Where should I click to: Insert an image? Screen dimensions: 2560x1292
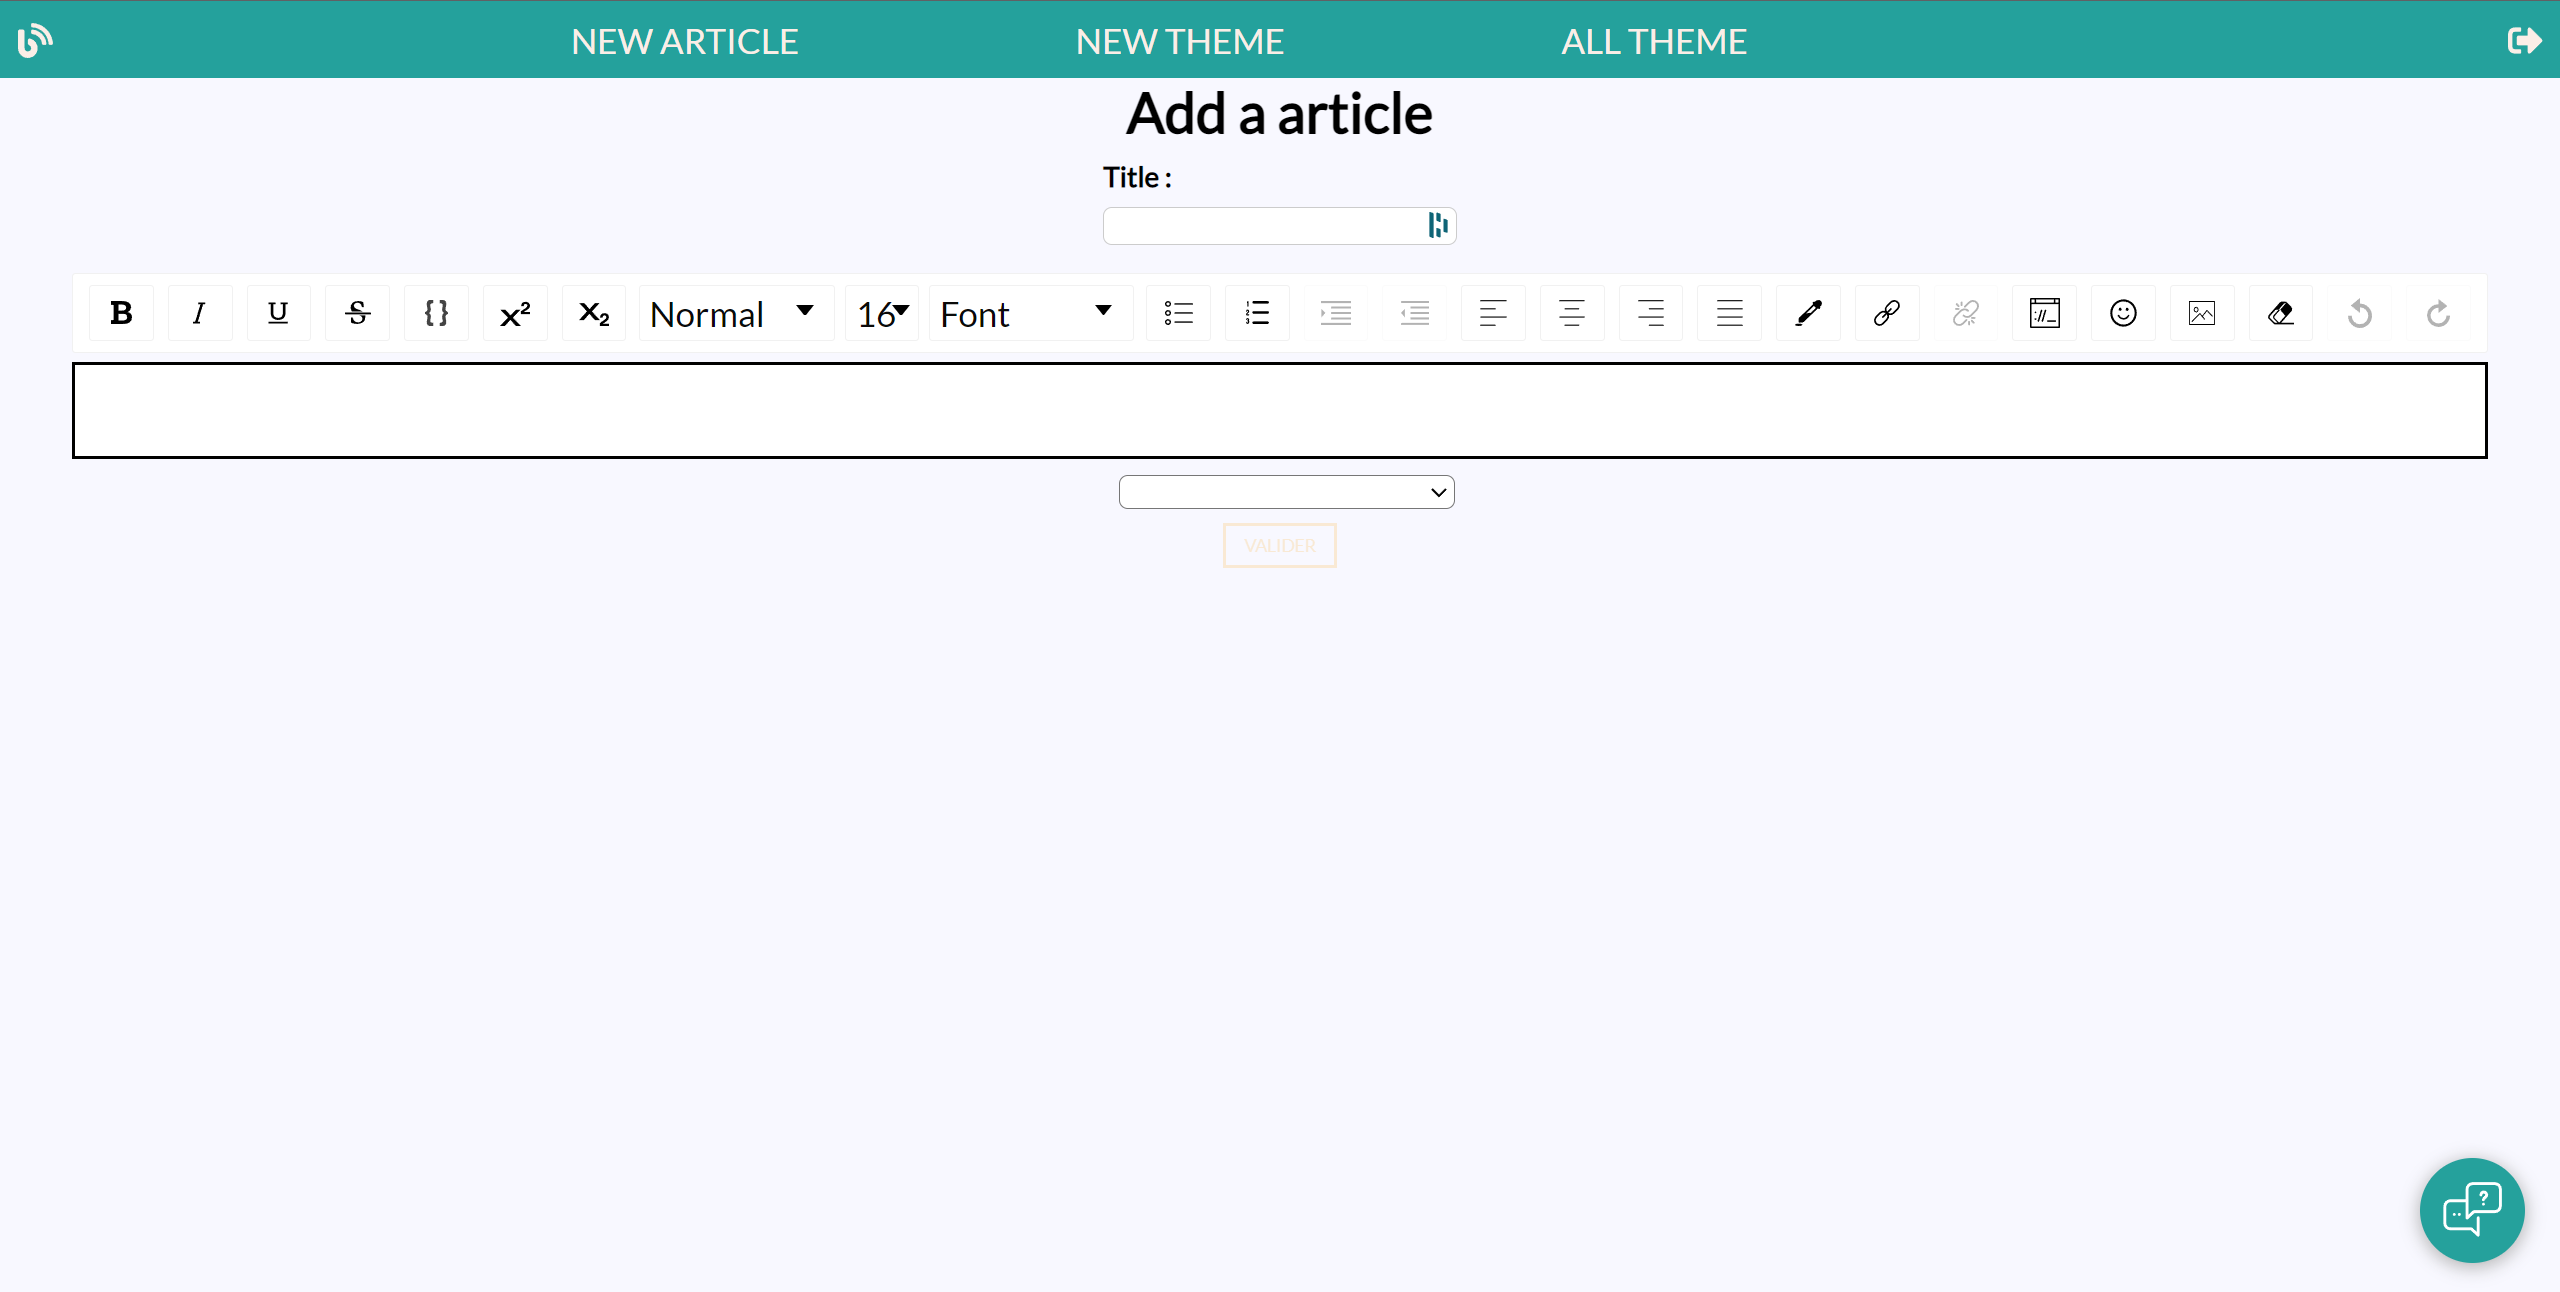pos(2202,313)
